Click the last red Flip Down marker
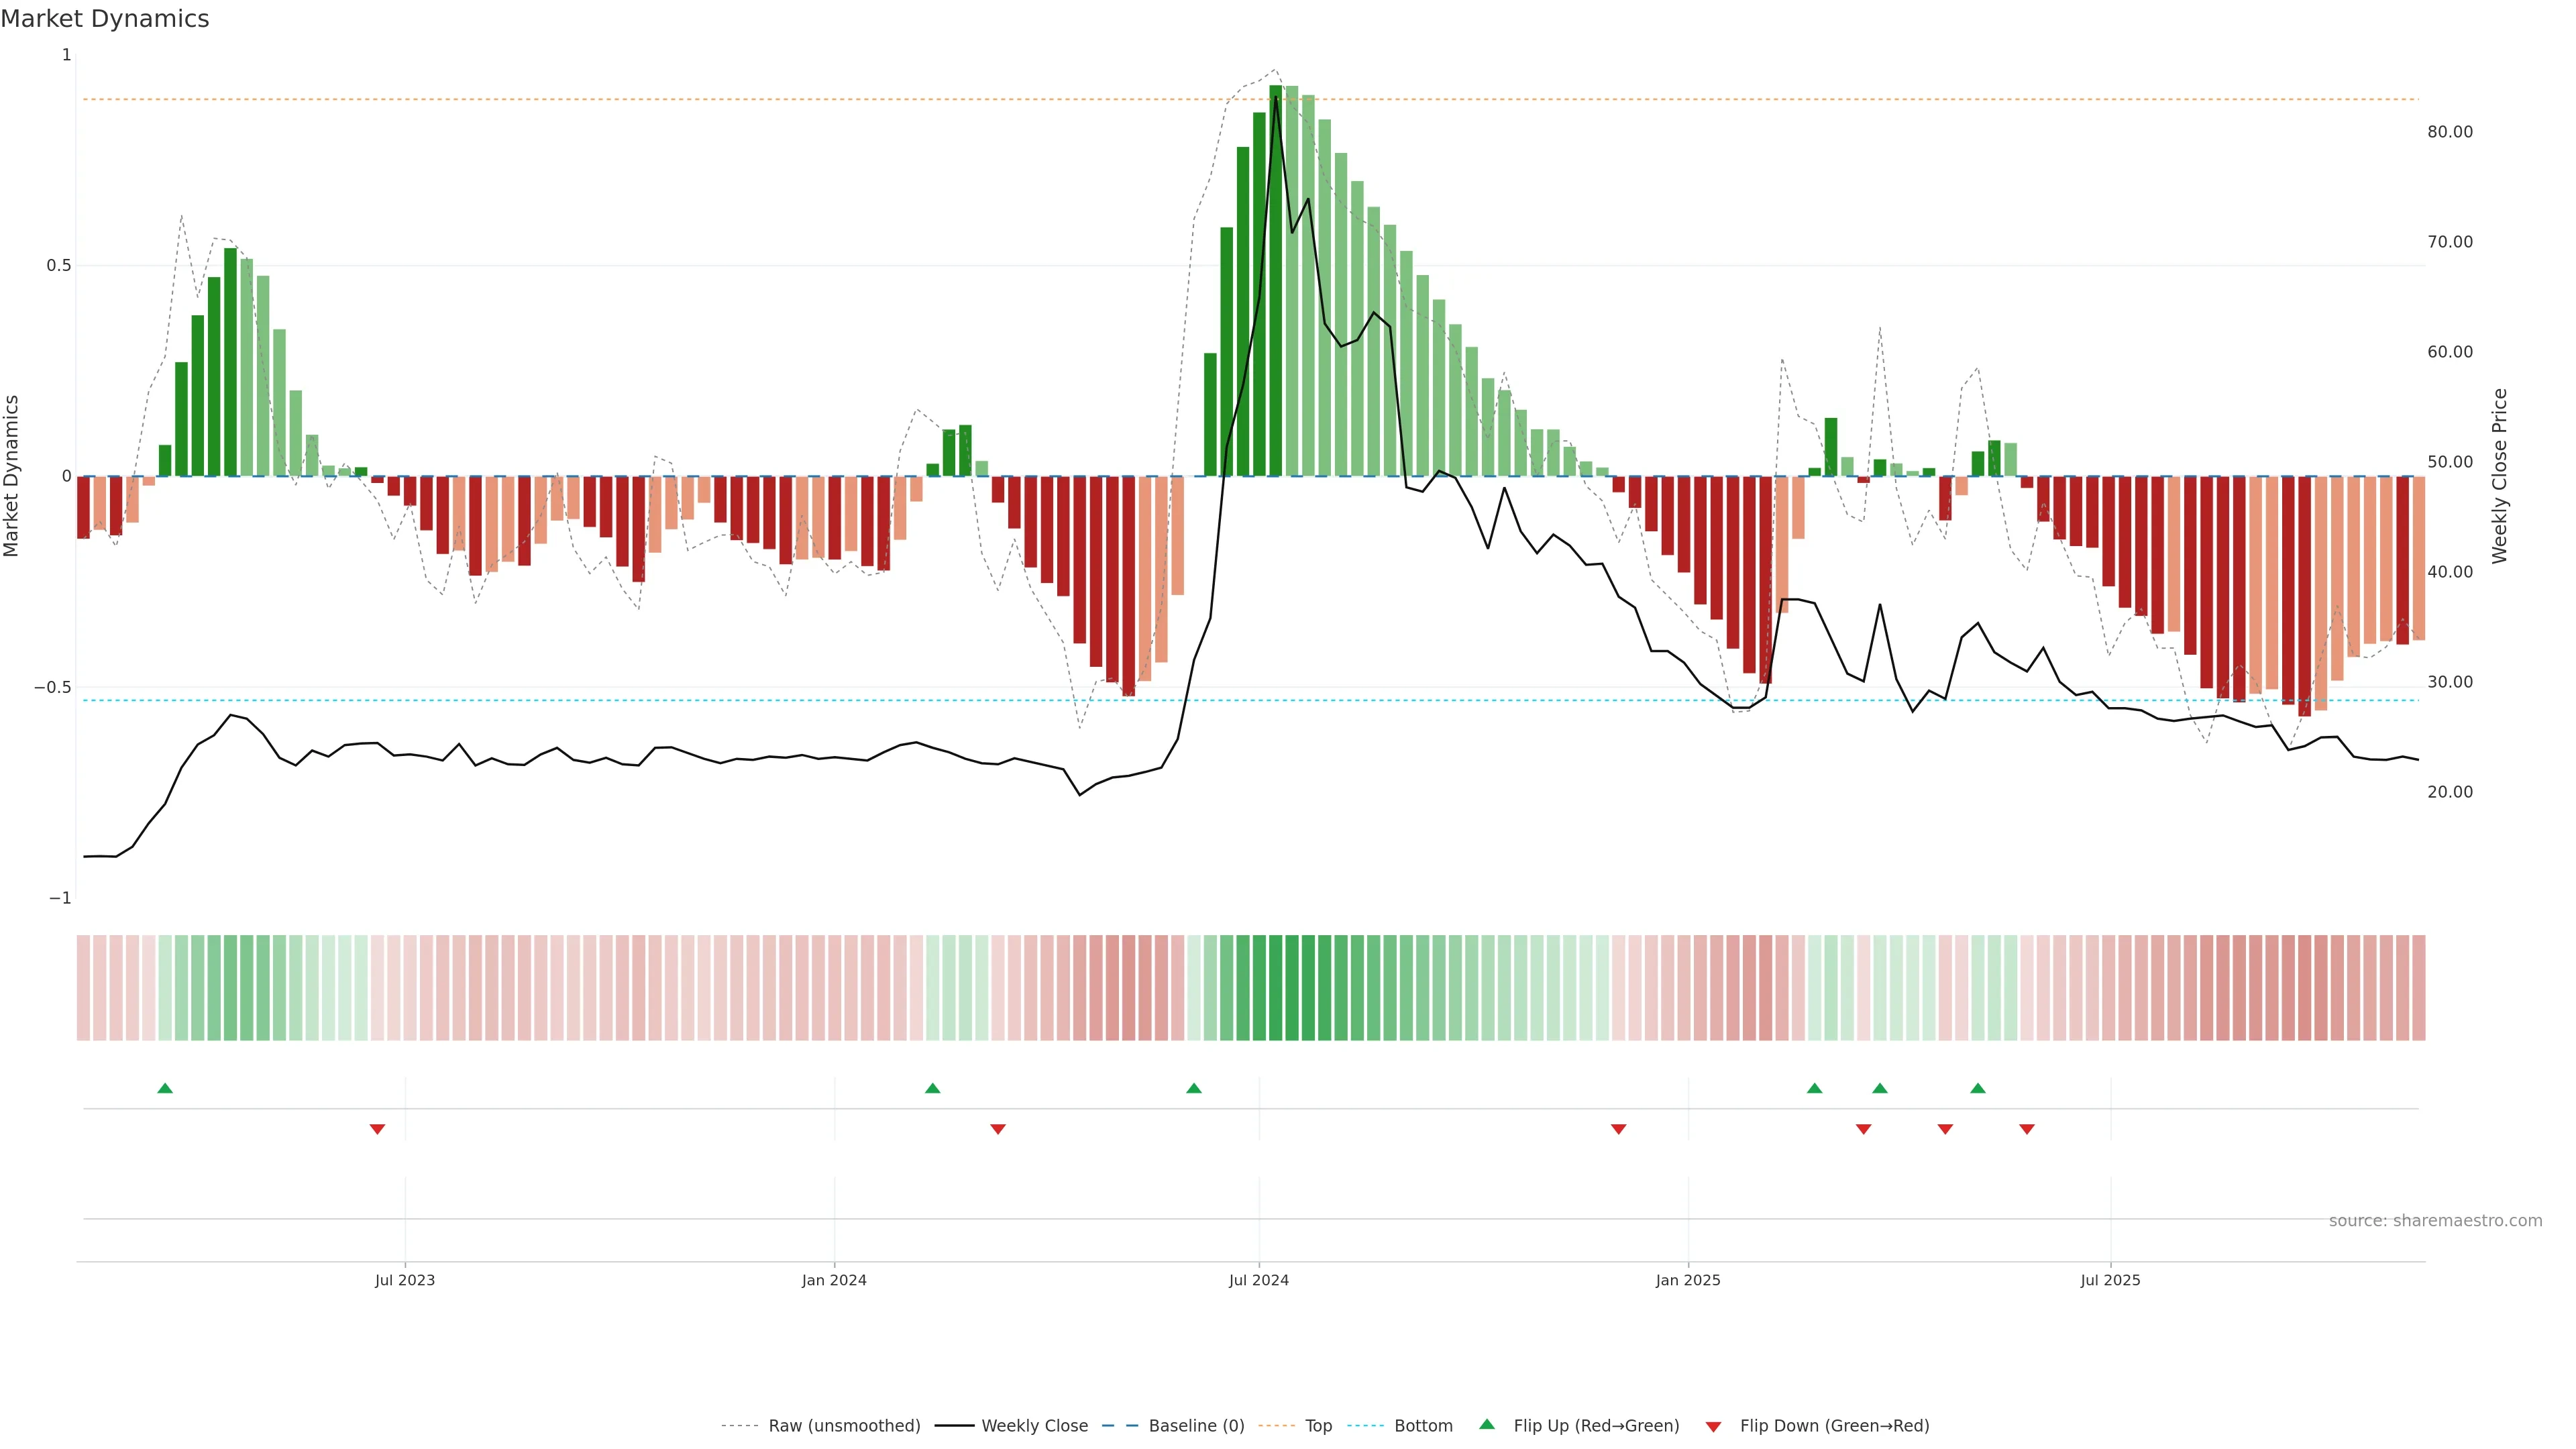The image size is (2576, 1449). [x=2026, y=1129]
